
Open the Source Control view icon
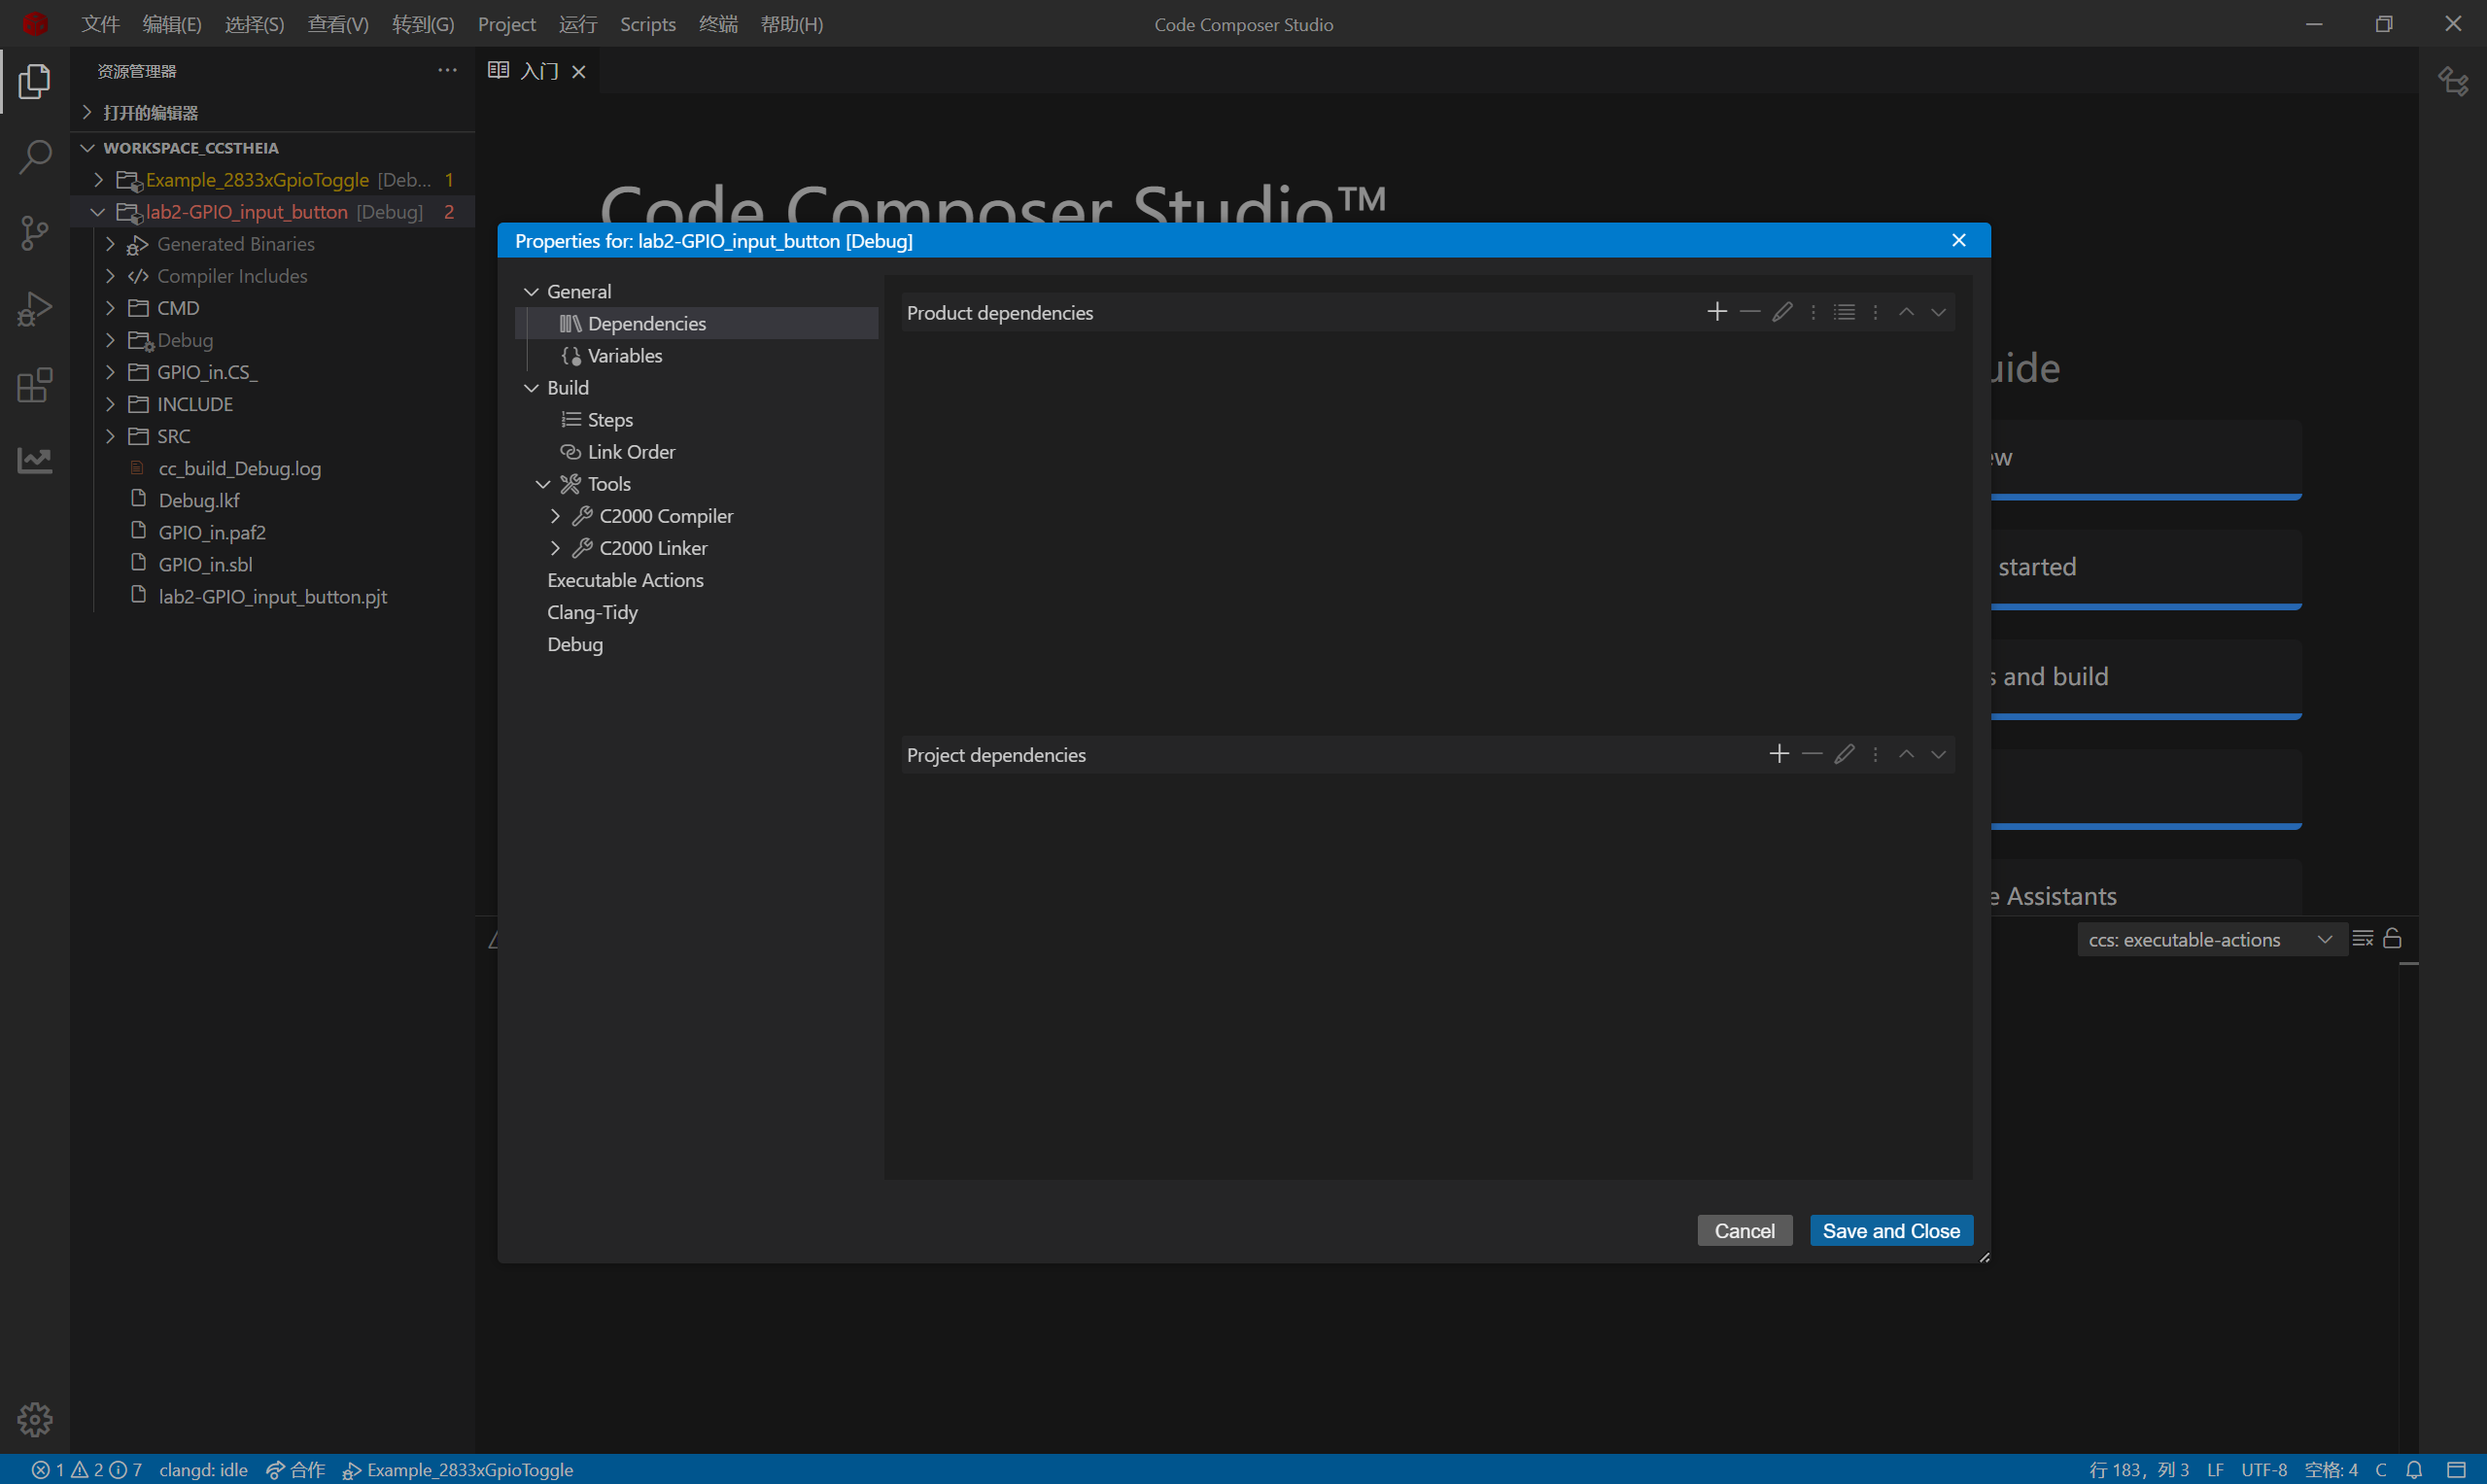click(x=35, y=233)
